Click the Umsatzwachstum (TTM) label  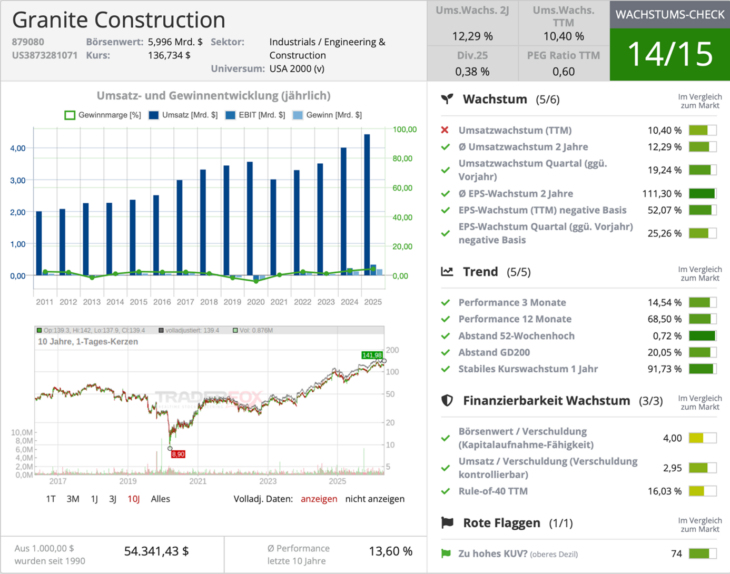pyautogui.click(x=515, y=130)
